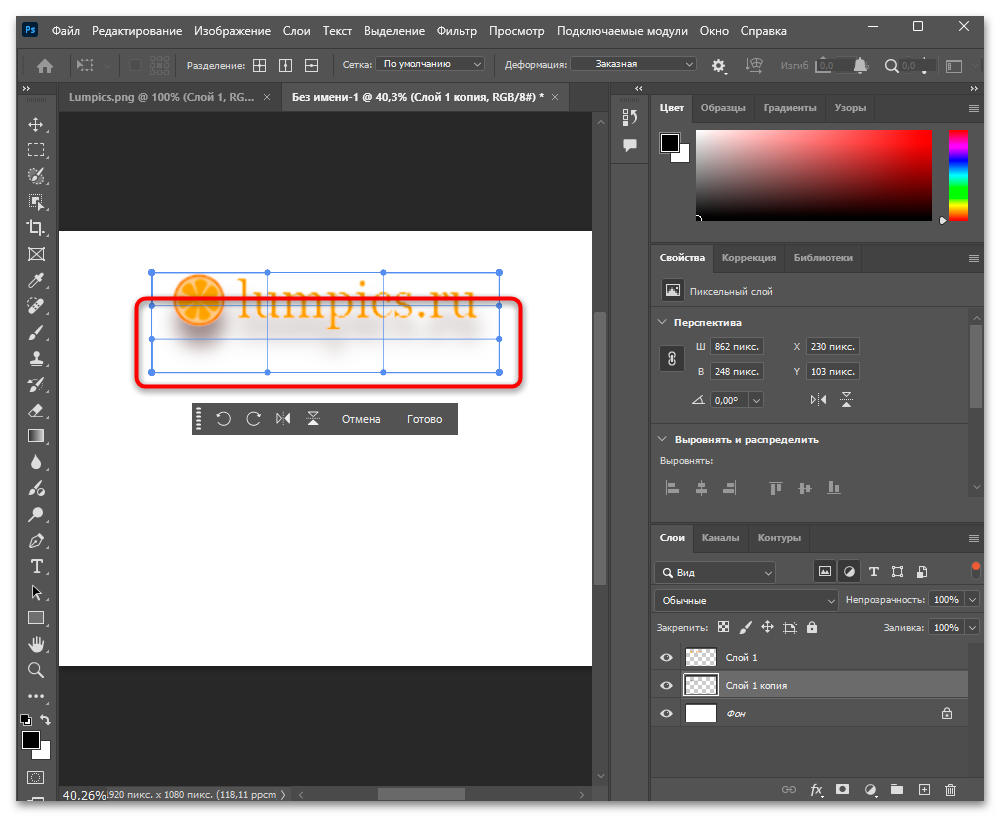Open Заливка fill dropdown arrow
Viewport: 1000px width, 817px height.
pos(972,628)
